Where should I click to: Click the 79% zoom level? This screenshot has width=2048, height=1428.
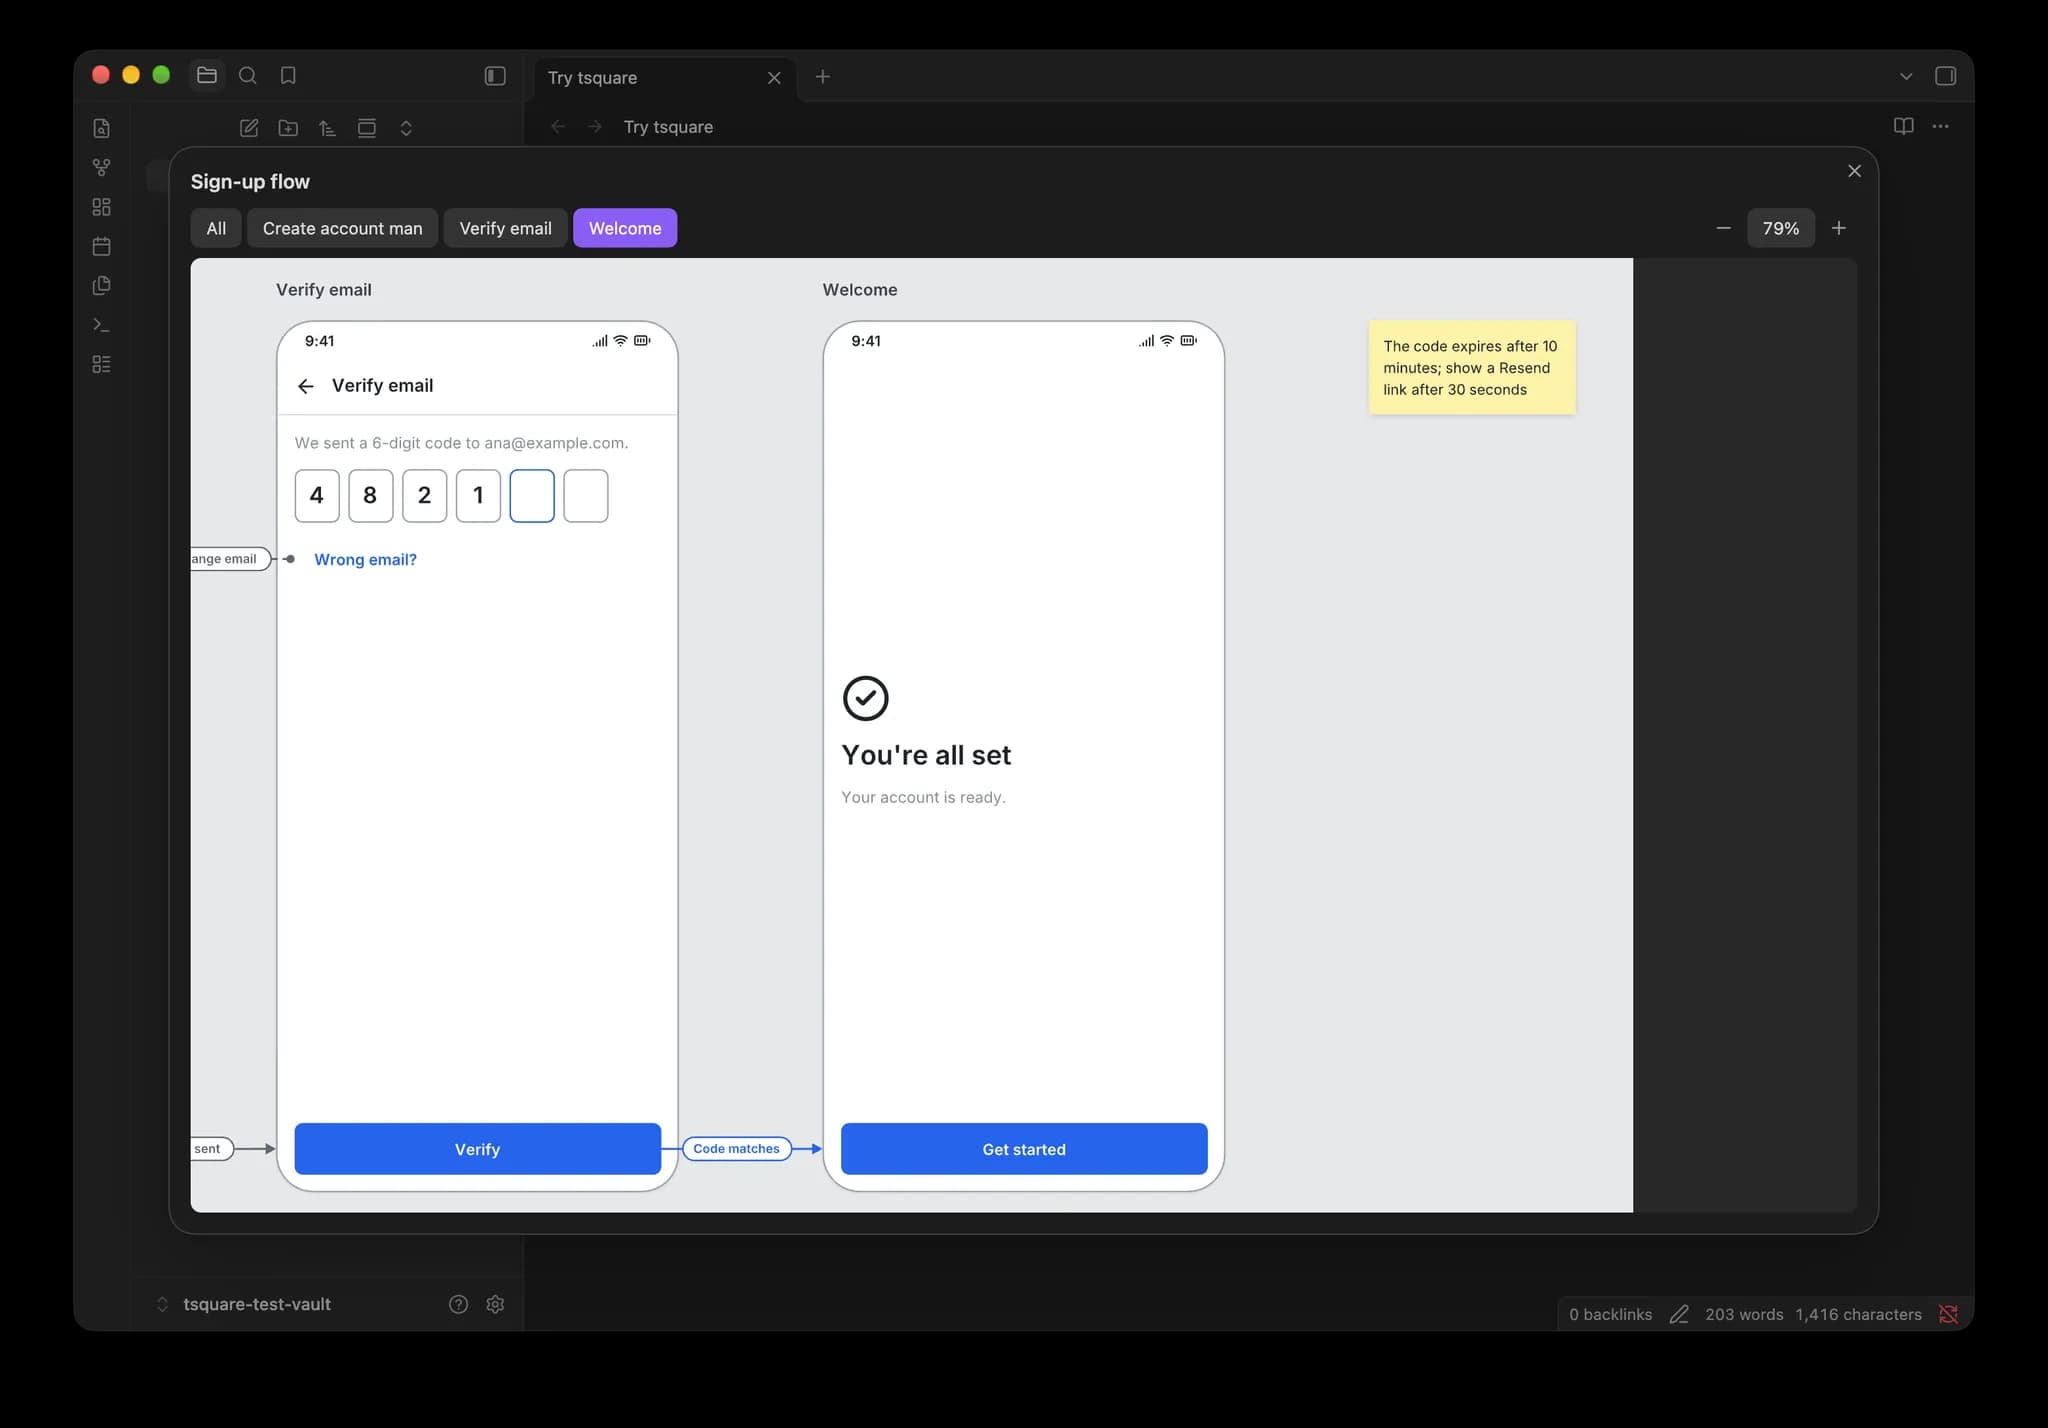tap(1781, 228)
